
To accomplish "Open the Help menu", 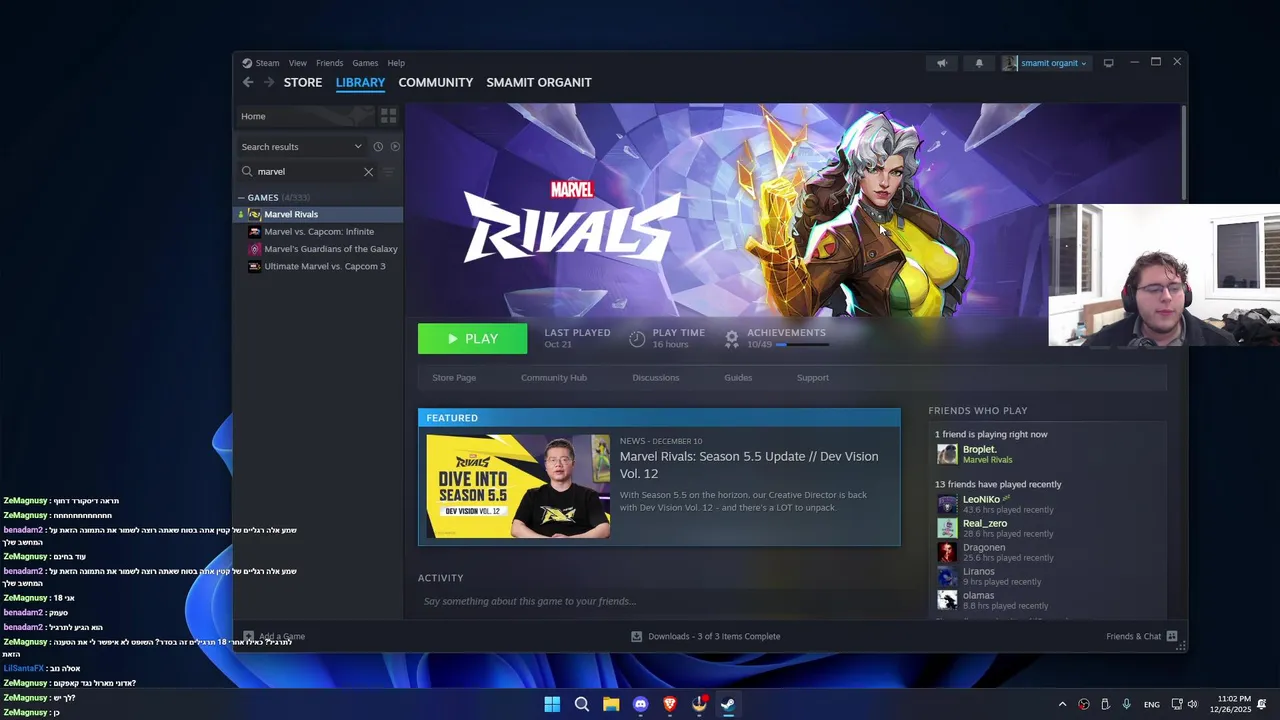I will pyautogui.click(x=396, y=63).
